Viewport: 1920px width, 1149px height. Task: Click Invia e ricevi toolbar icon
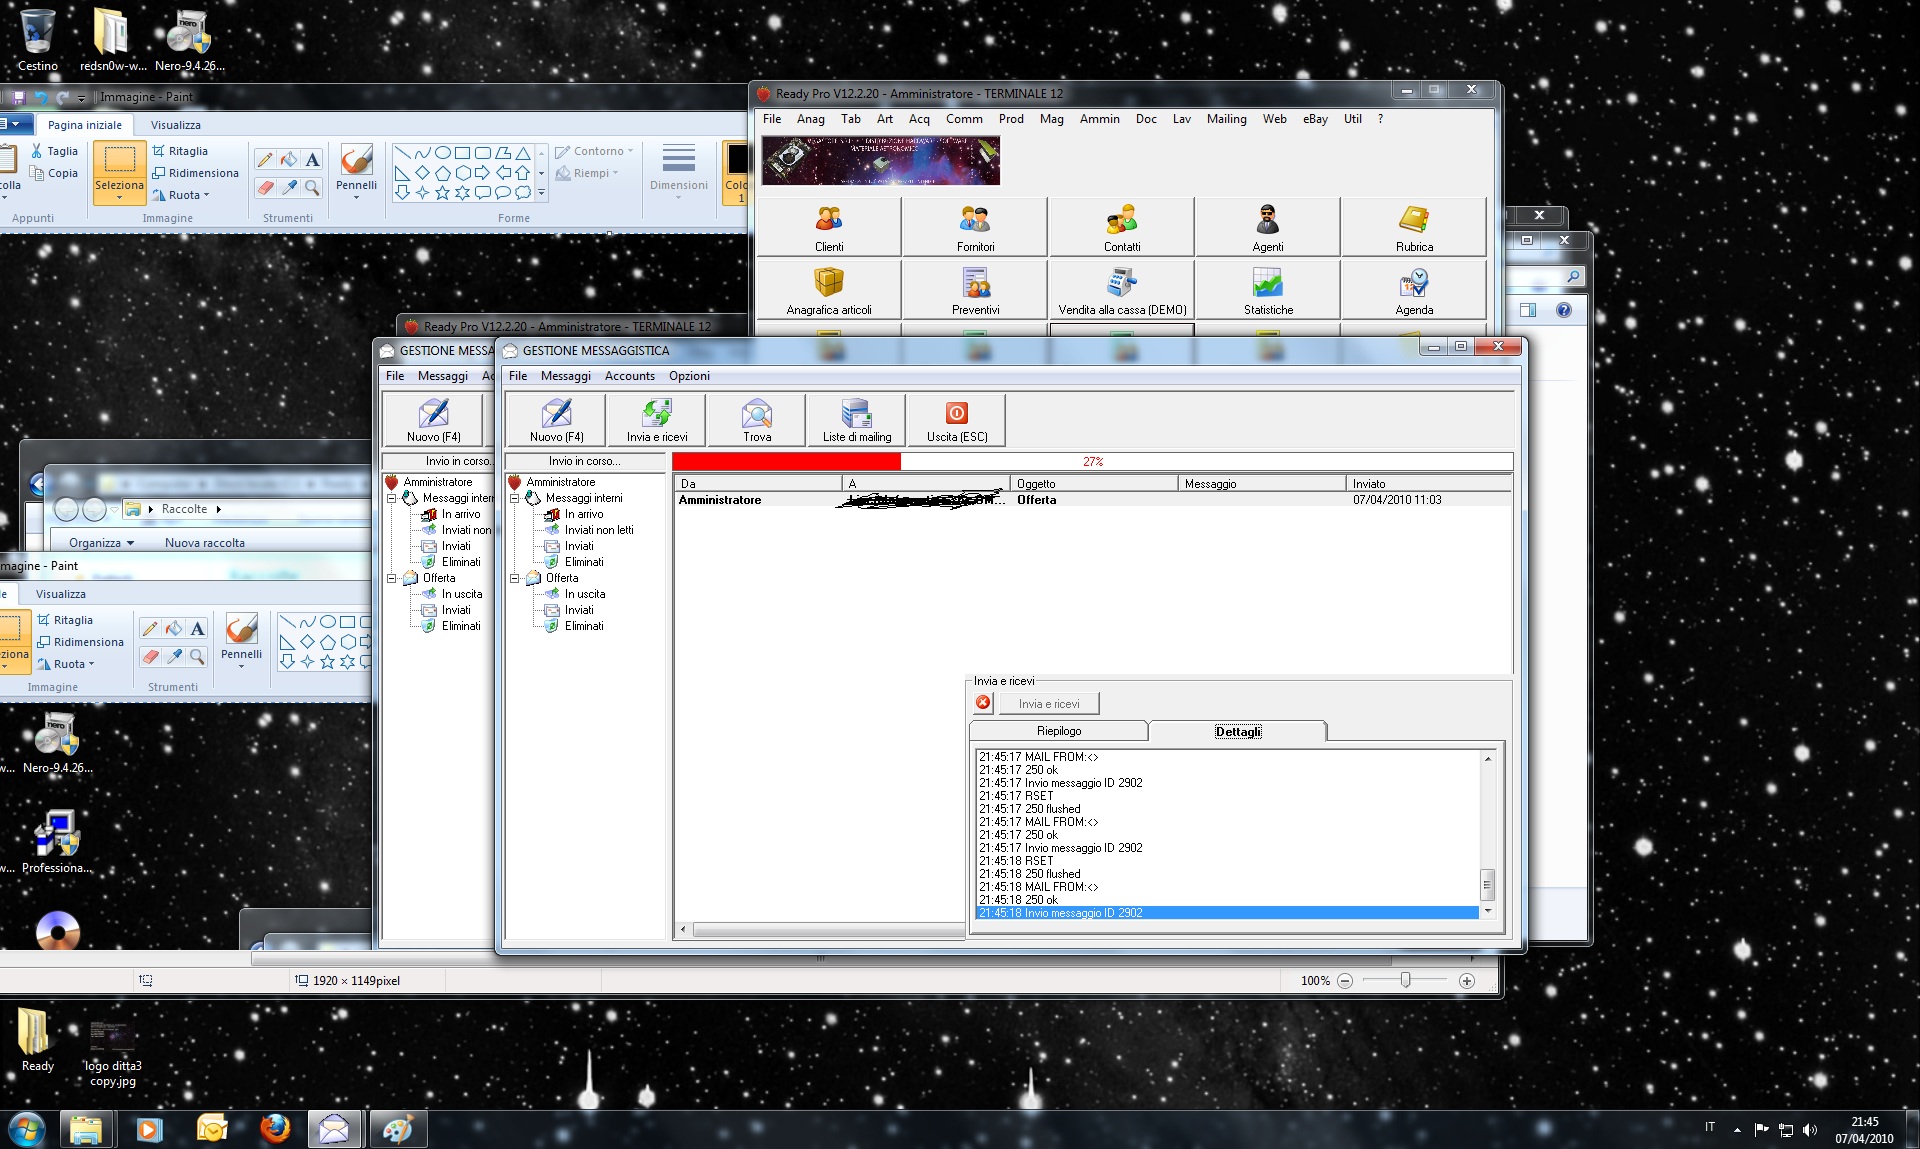(x=657, y=420)
